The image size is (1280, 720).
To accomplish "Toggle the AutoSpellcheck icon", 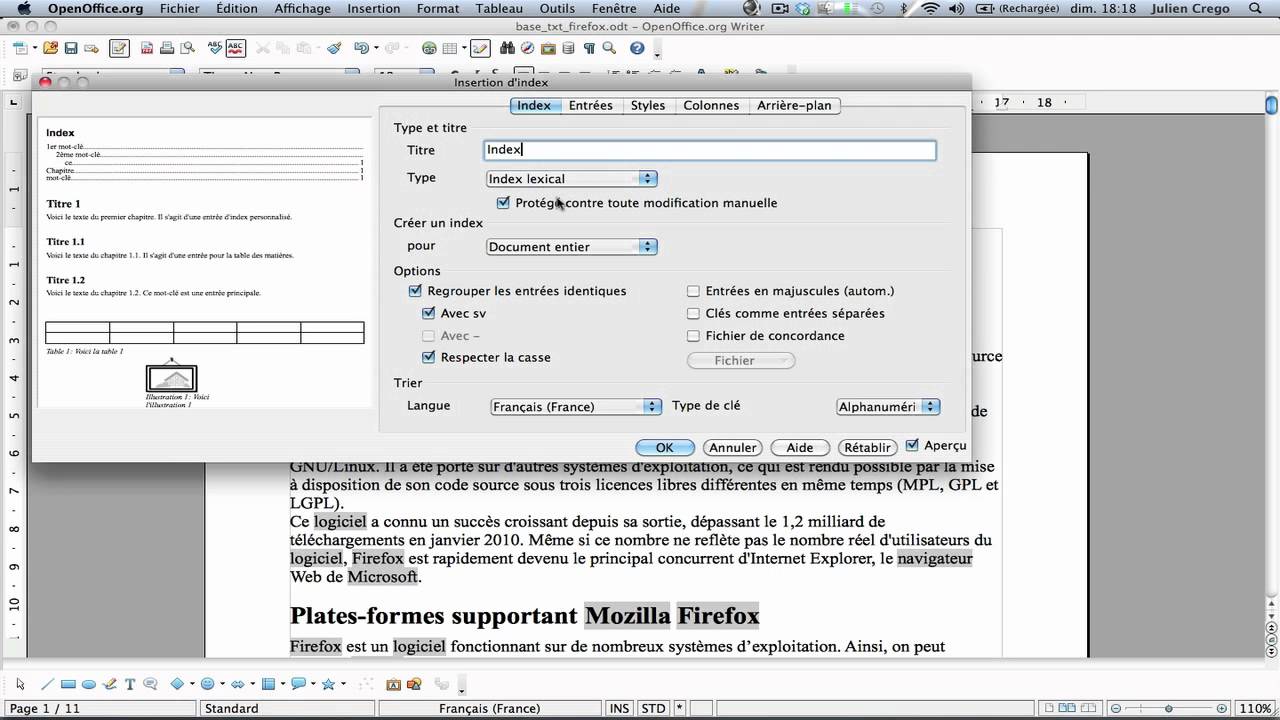I will tap(236, 48).
